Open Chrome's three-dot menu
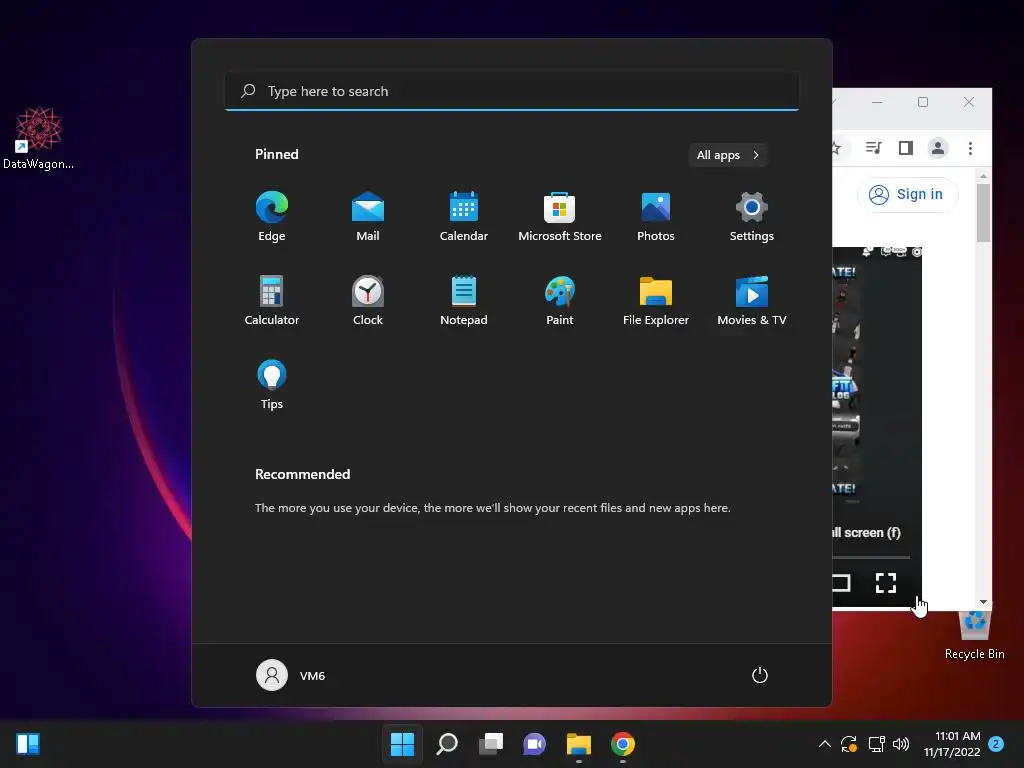 point(970,148)
